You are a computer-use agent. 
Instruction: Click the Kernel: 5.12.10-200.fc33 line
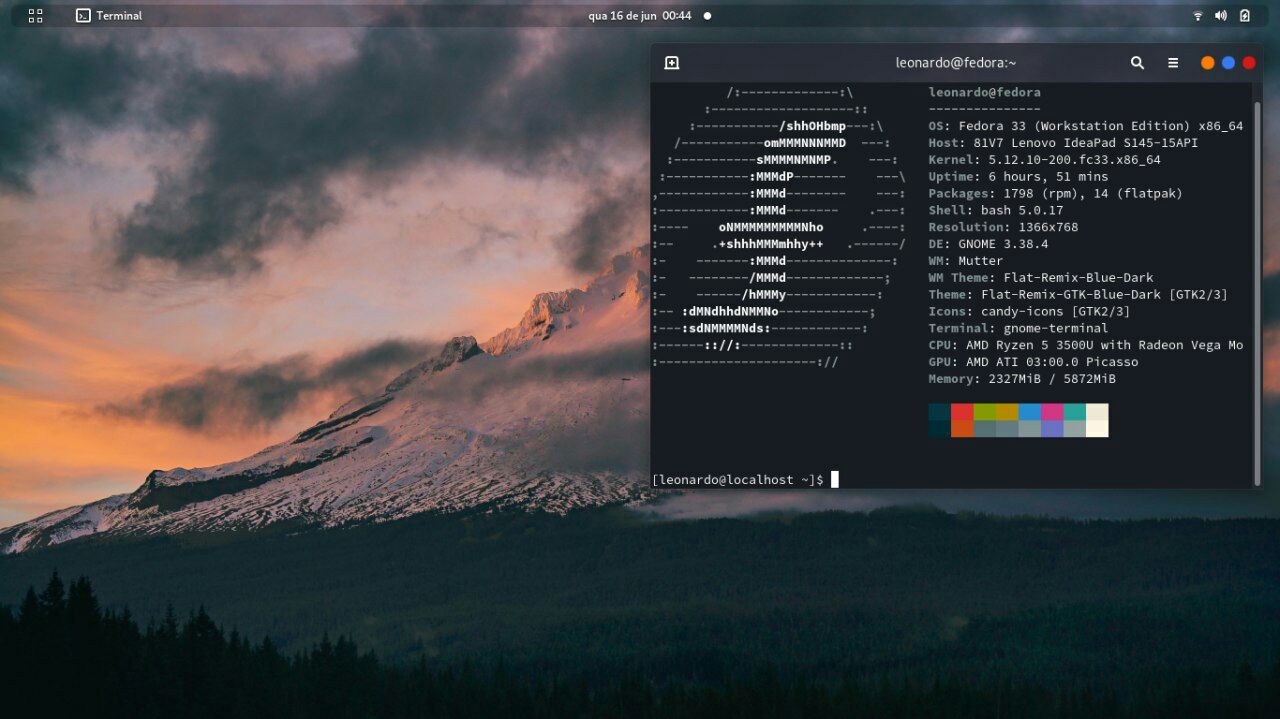tap(1044, 160)
